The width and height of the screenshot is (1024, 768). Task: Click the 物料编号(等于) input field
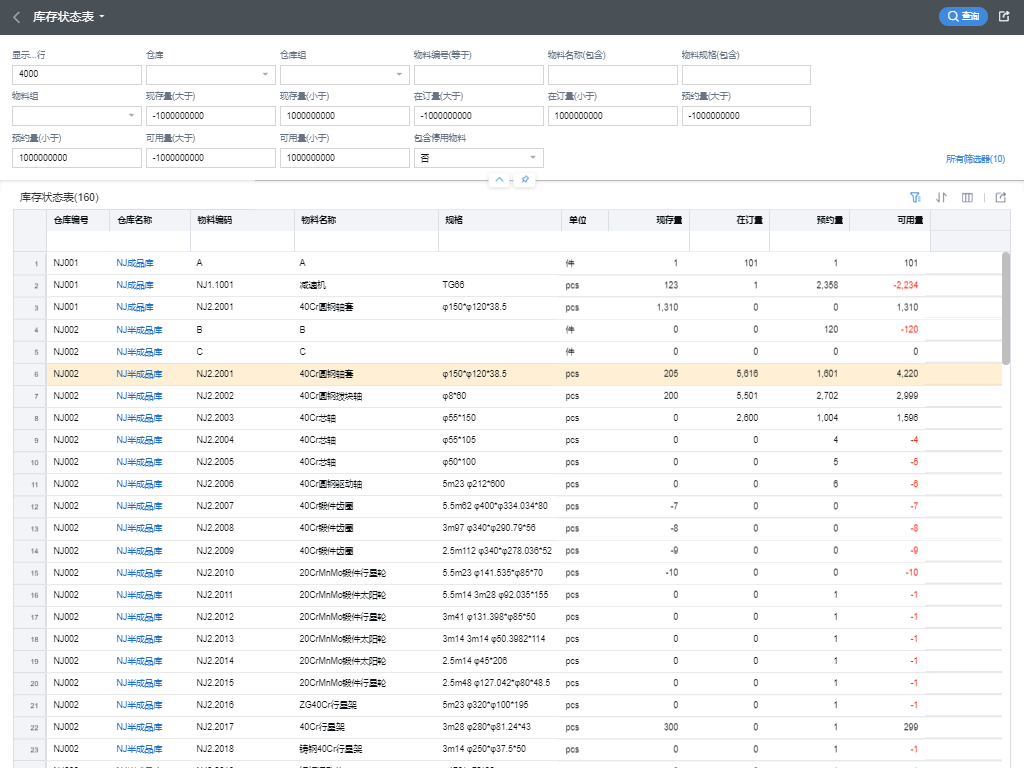(x=478, y=74)
